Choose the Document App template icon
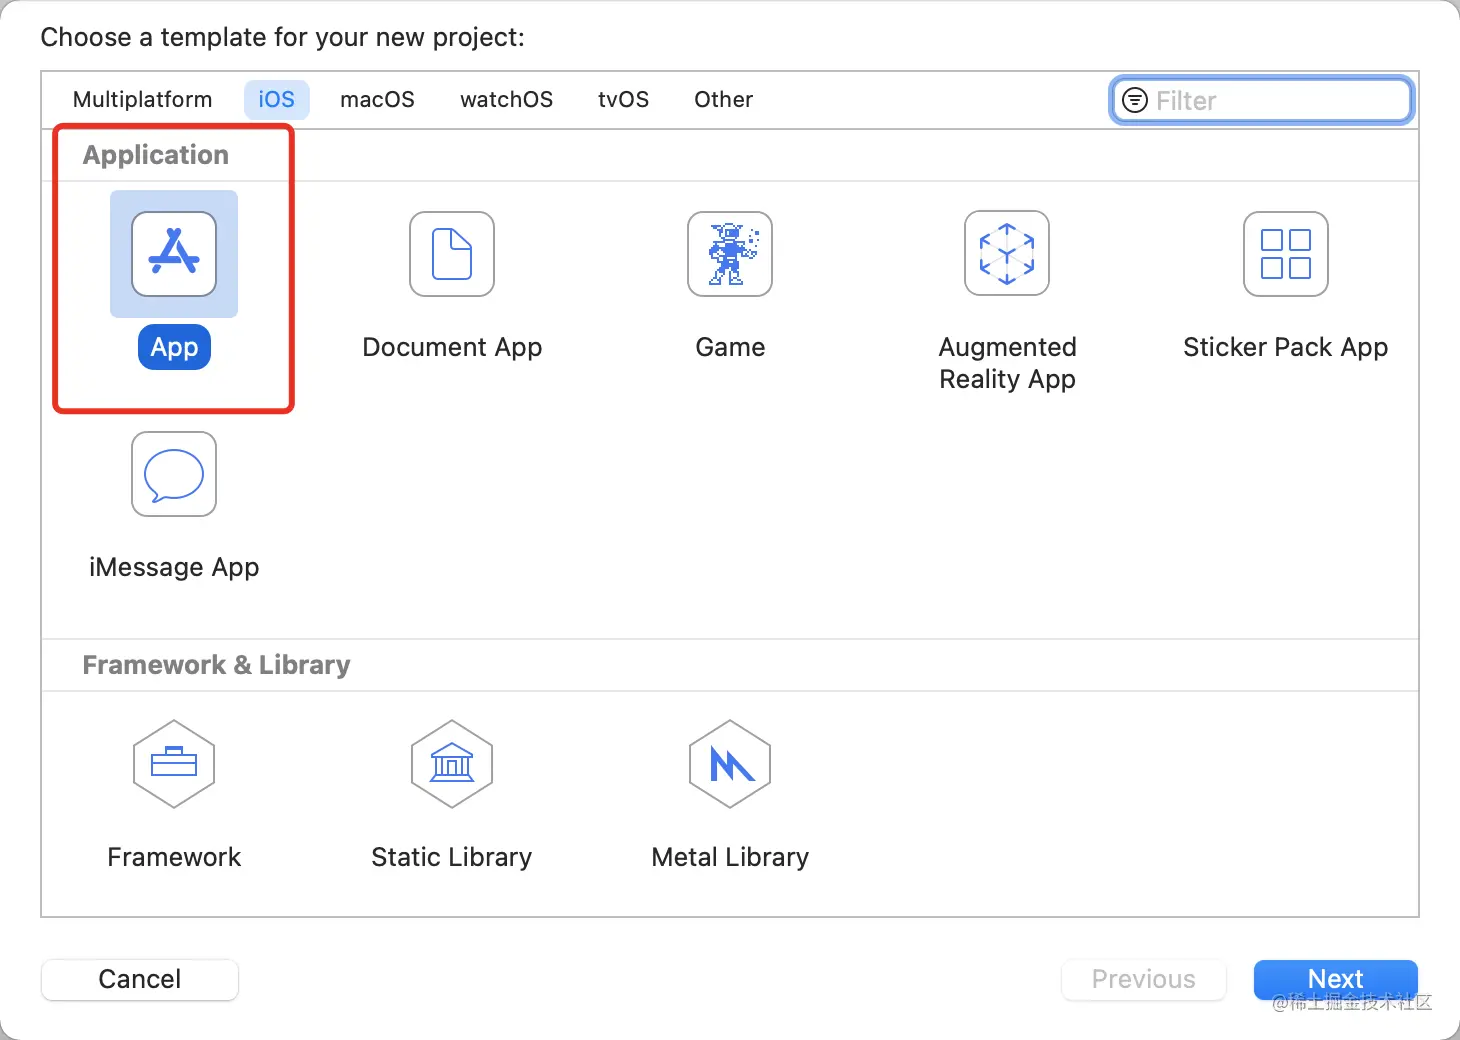1460x1040 pixels. click(452, 254)
